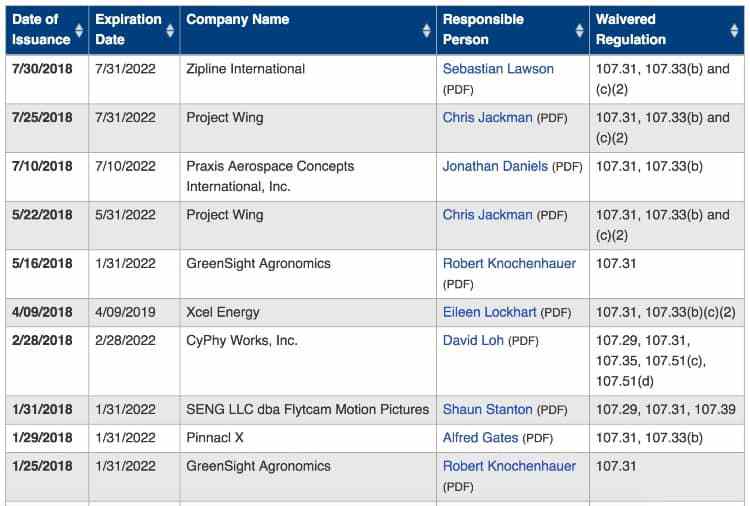Viewport: 750px width, 506px height.
Task: Click the Eileen Lockhart link
Action: 489,312
